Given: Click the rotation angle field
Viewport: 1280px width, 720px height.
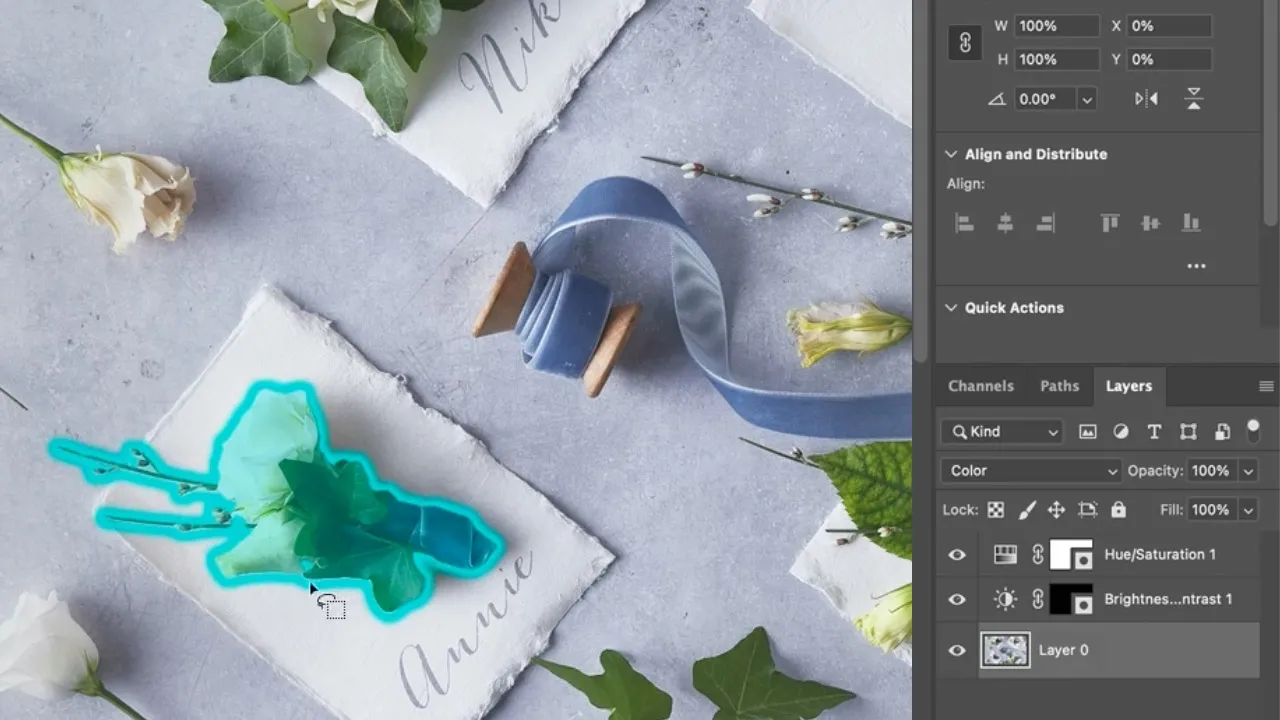Looking at the screenshot, I should [x=1044, y=99].
